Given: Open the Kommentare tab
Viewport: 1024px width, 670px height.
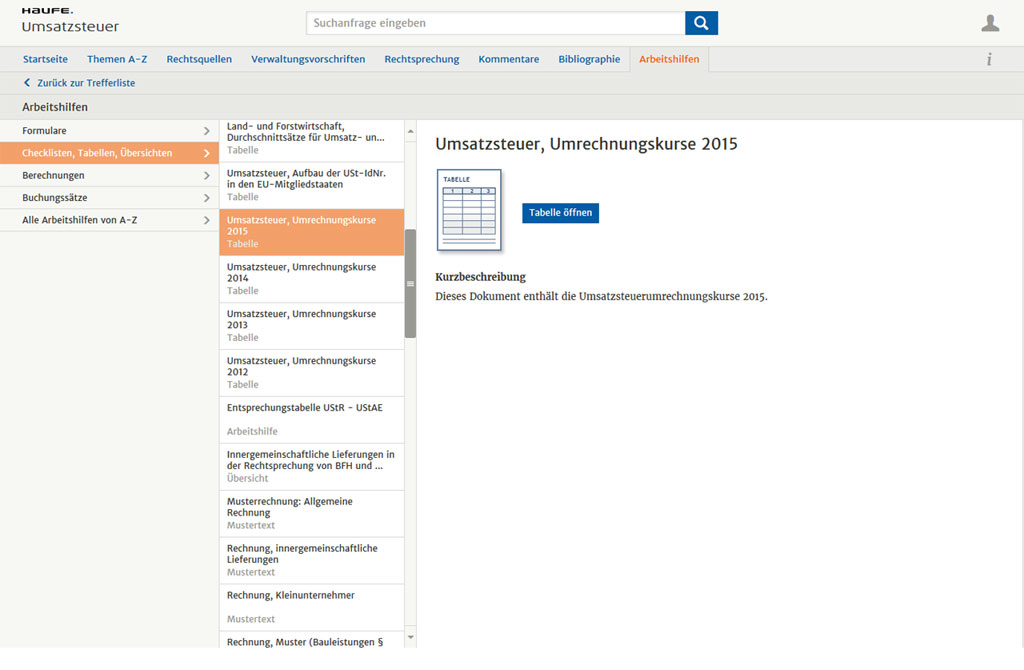Looking at the screenshot, I should click(x=509, y=59).
